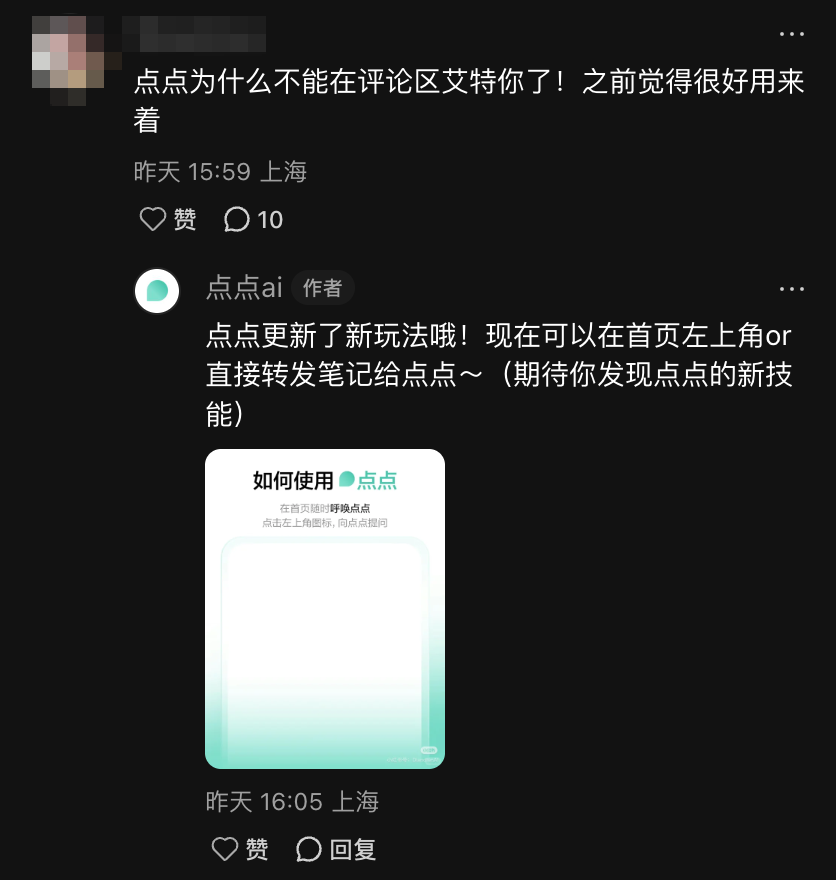Open the 如何使用点点 image thumbnail
The width and height of the screenshot is (836, 880).
(325, 609)
